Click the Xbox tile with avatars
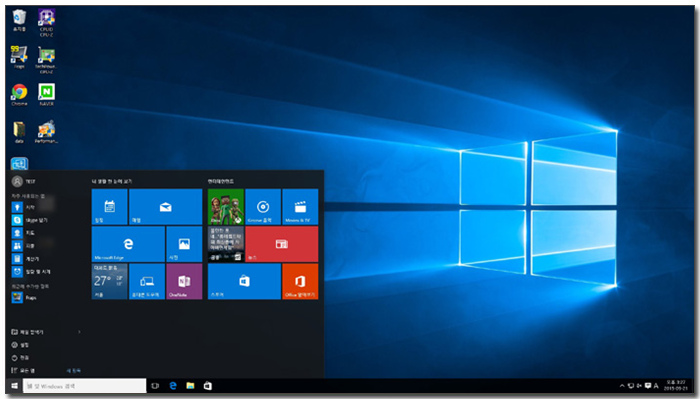700x399 pixels. click(225, 207)
